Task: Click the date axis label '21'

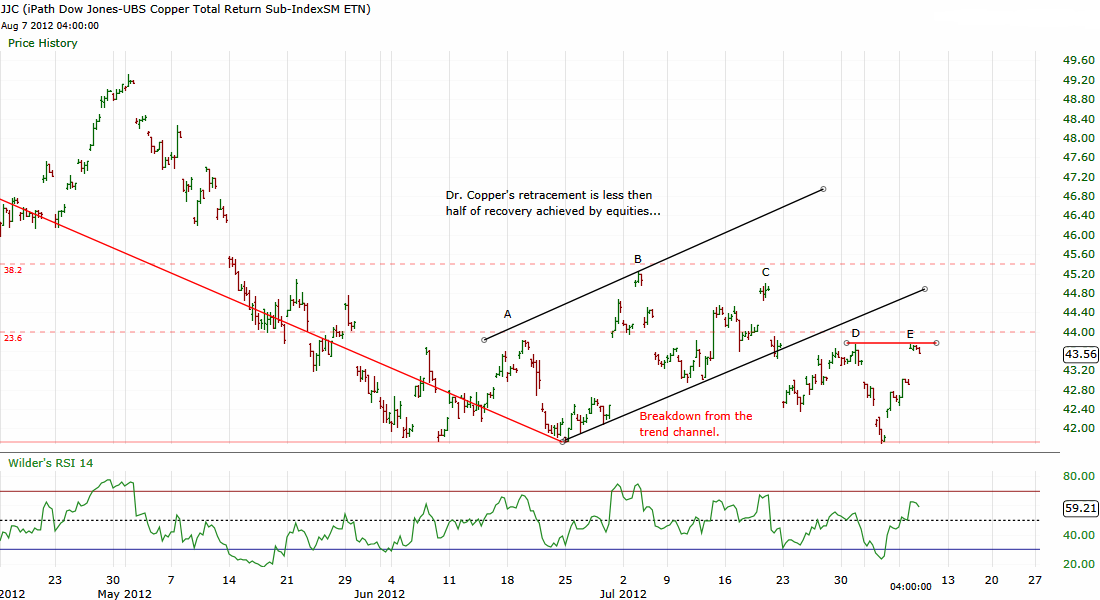Action: point(286,580)
